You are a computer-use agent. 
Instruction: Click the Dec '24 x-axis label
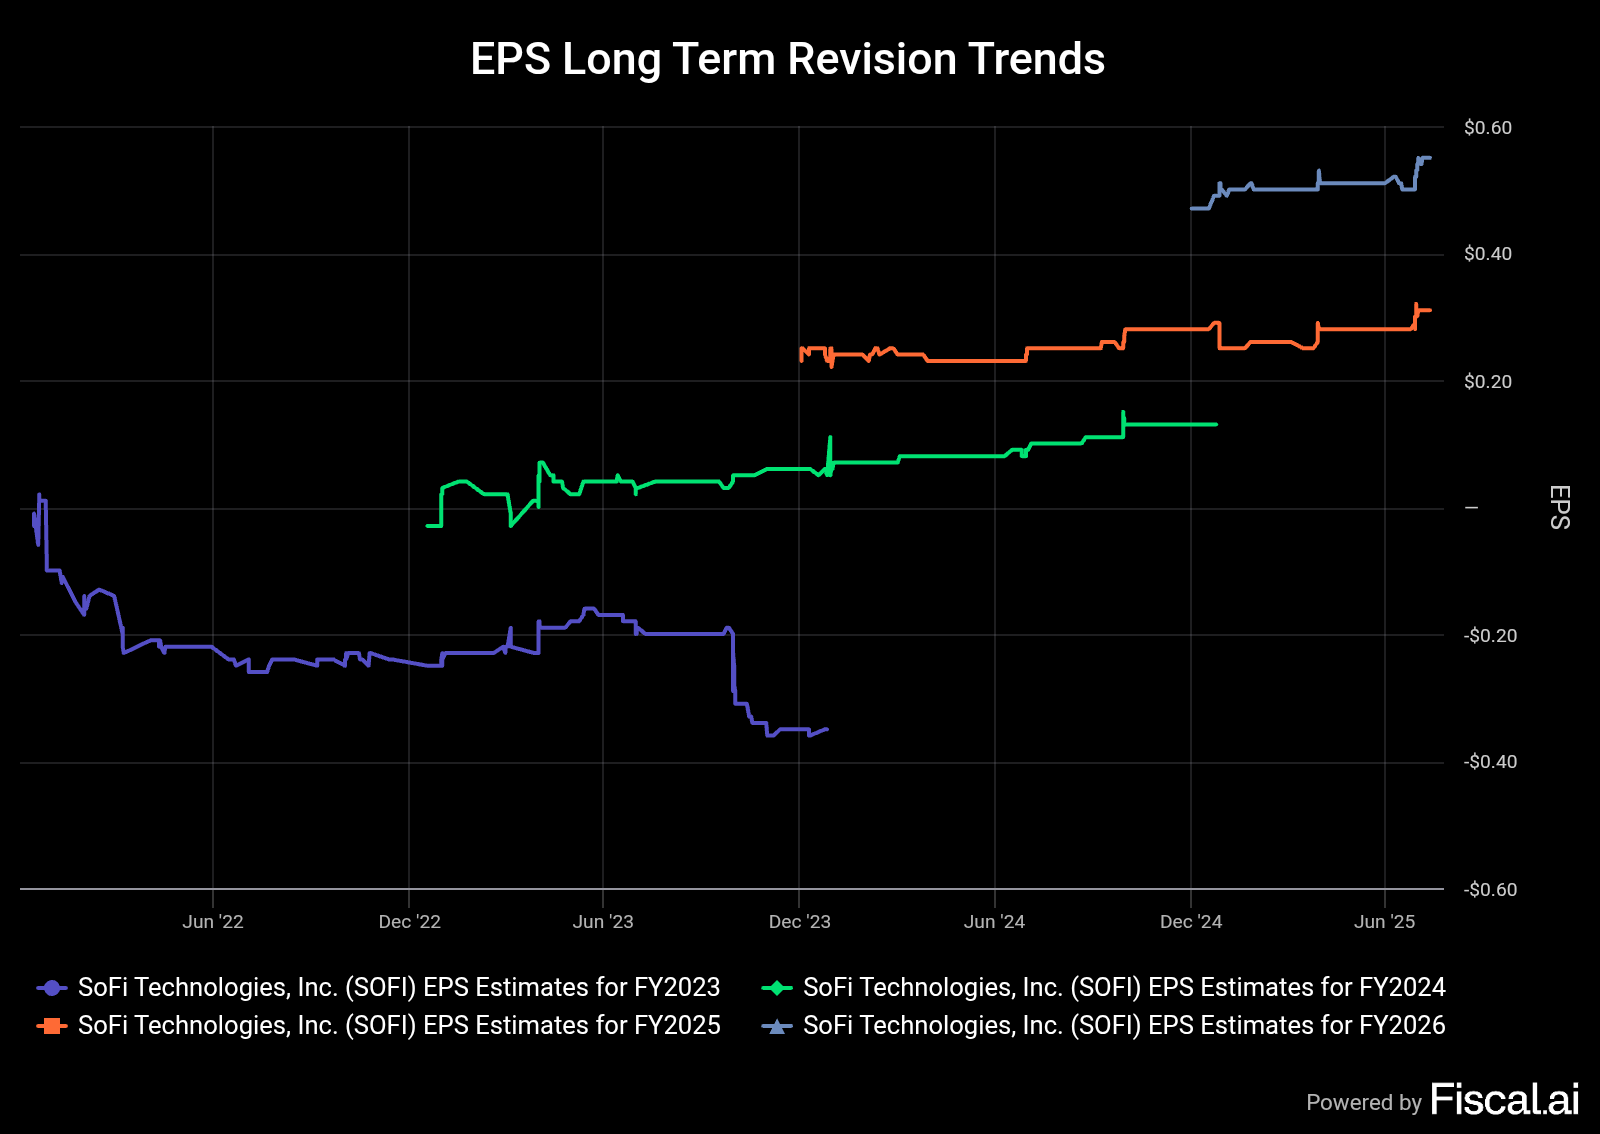coord(1191,922)
